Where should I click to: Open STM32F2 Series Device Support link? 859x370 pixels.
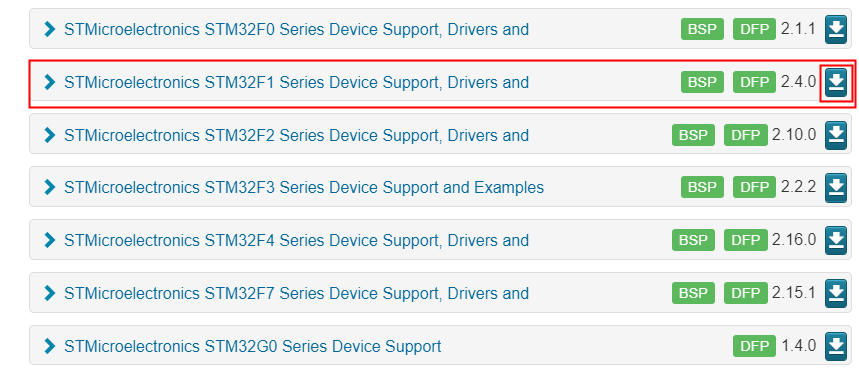[x=296, y=135]
